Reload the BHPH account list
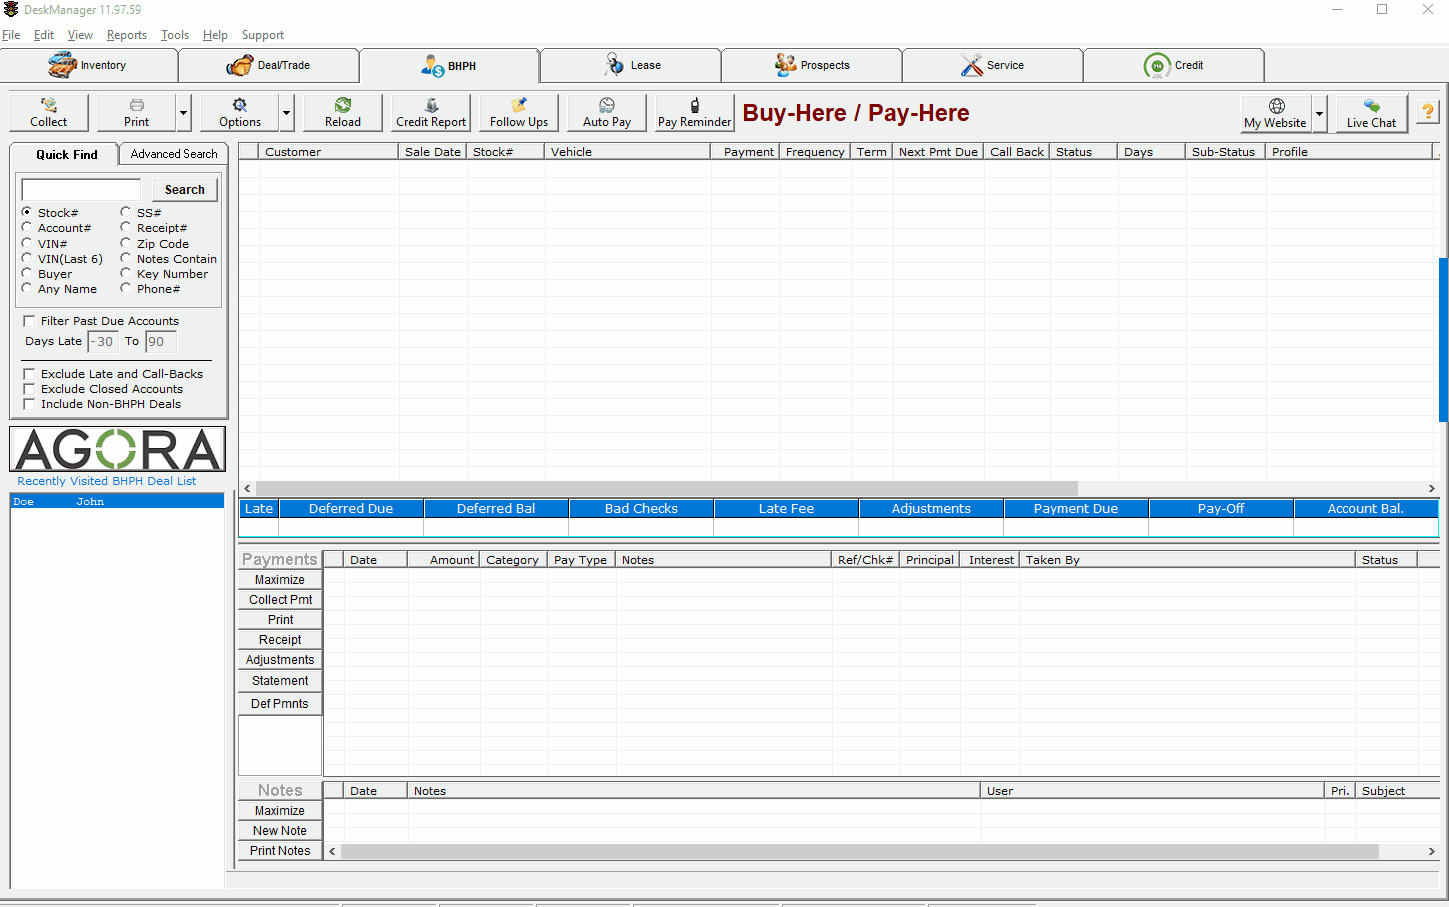The image size is (1449, 907). pyautogui.click(x=343, y=112)
